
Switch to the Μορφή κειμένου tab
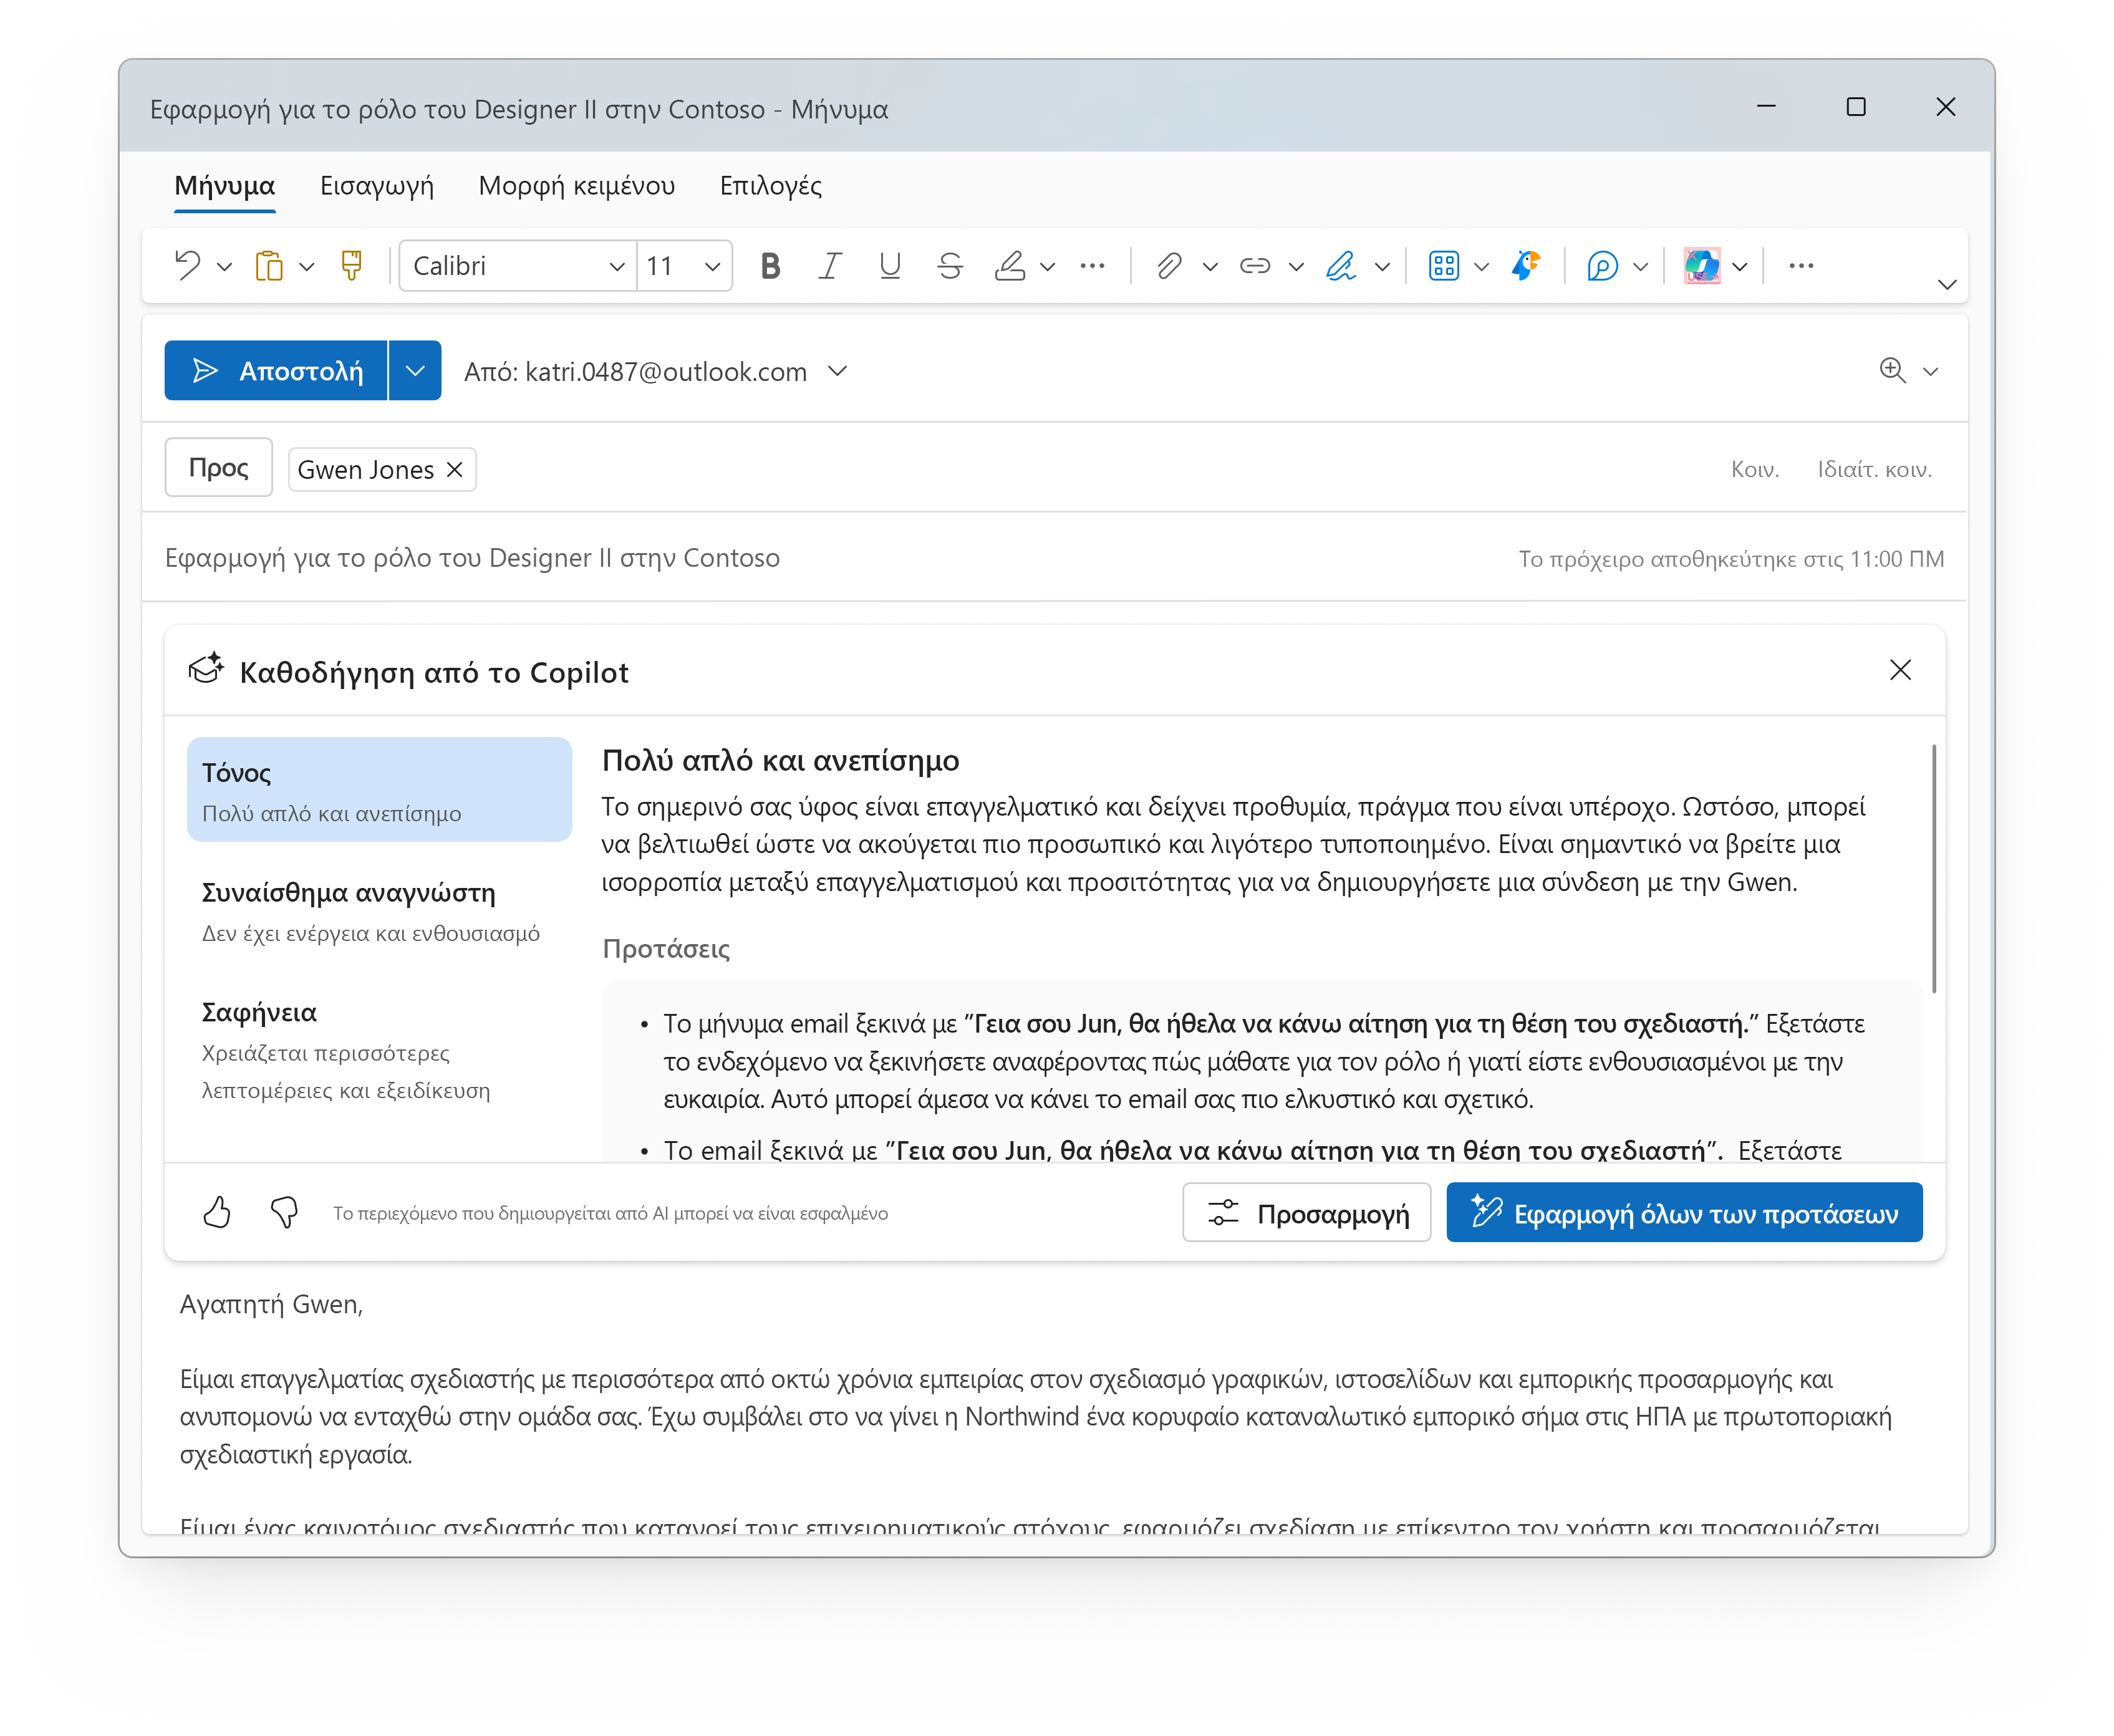pyautogui.click(x=577, y=186)
